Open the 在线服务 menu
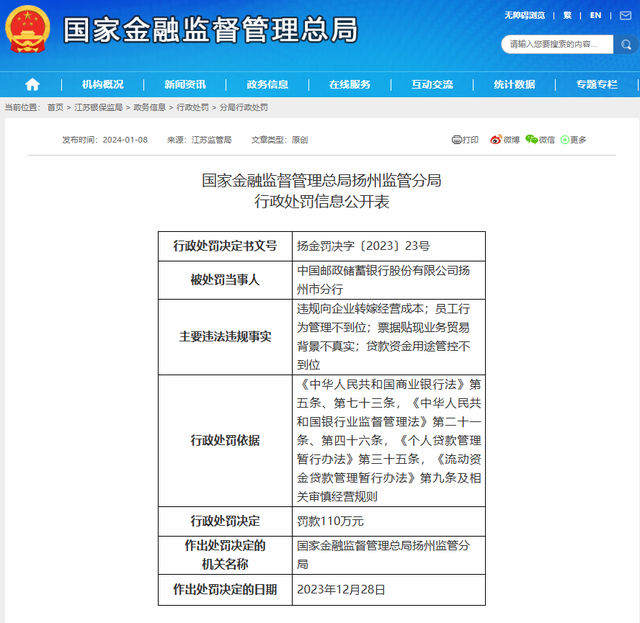The height and width of the screenshot is (623, 640). coord(350,85)
